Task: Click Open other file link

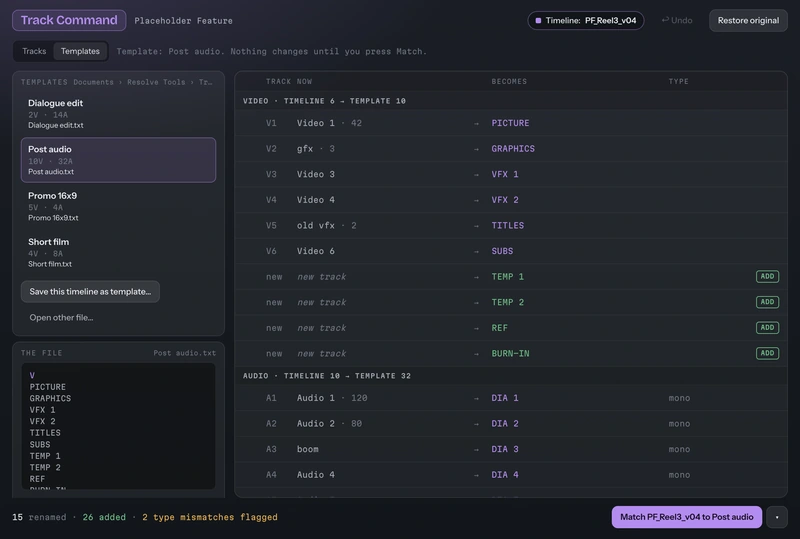Action: click(x=61, y=317)
